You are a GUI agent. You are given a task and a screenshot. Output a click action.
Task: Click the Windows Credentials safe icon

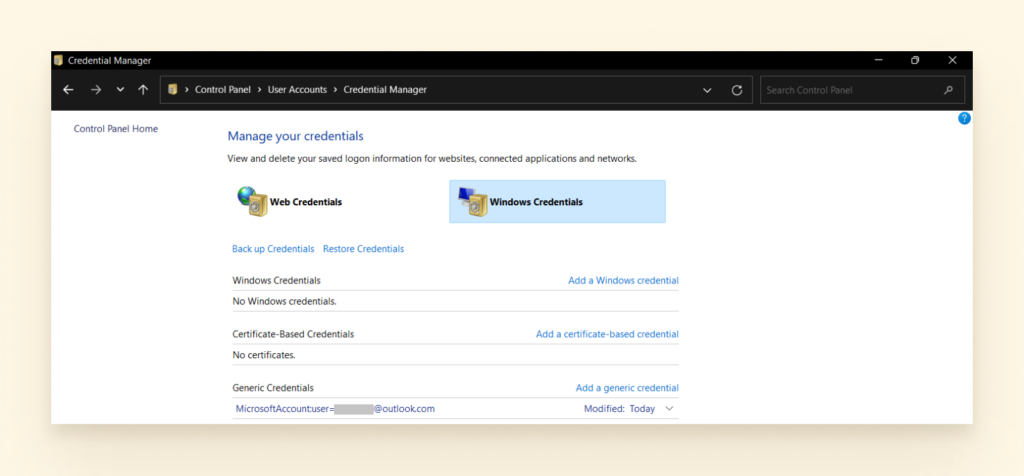coord(473,201)
